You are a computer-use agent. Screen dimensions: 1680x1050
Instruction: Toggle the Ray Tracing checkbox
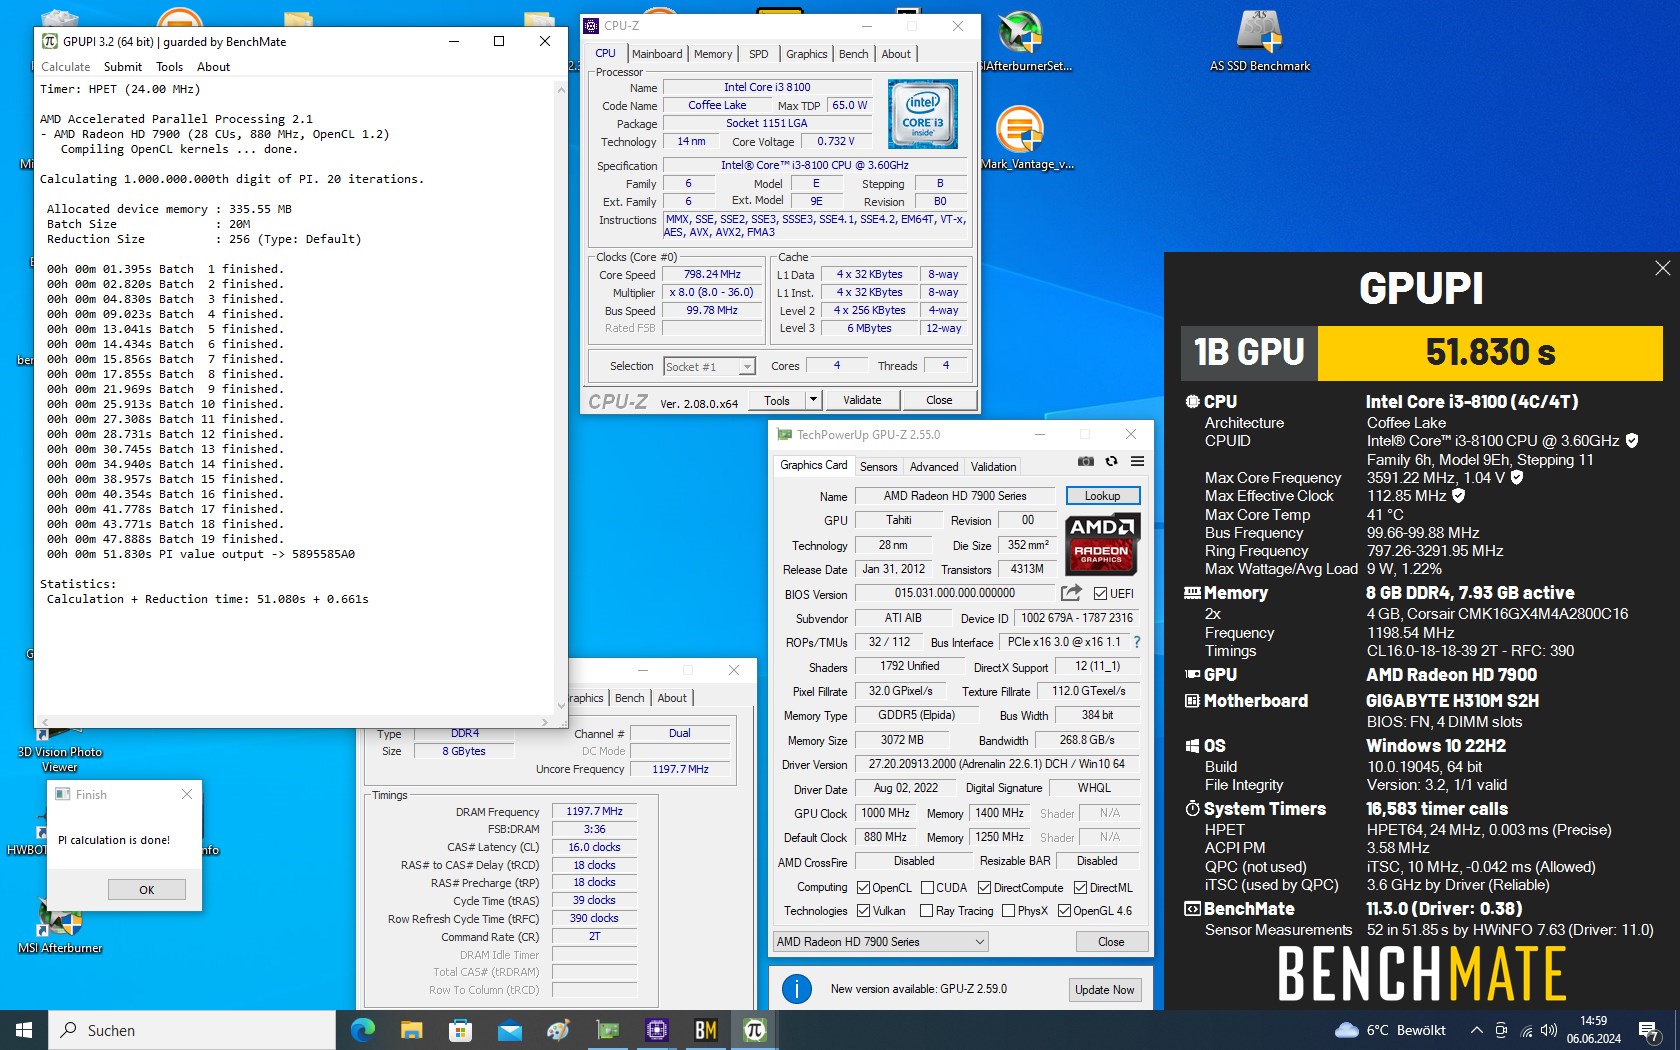(x=926, y=911)
